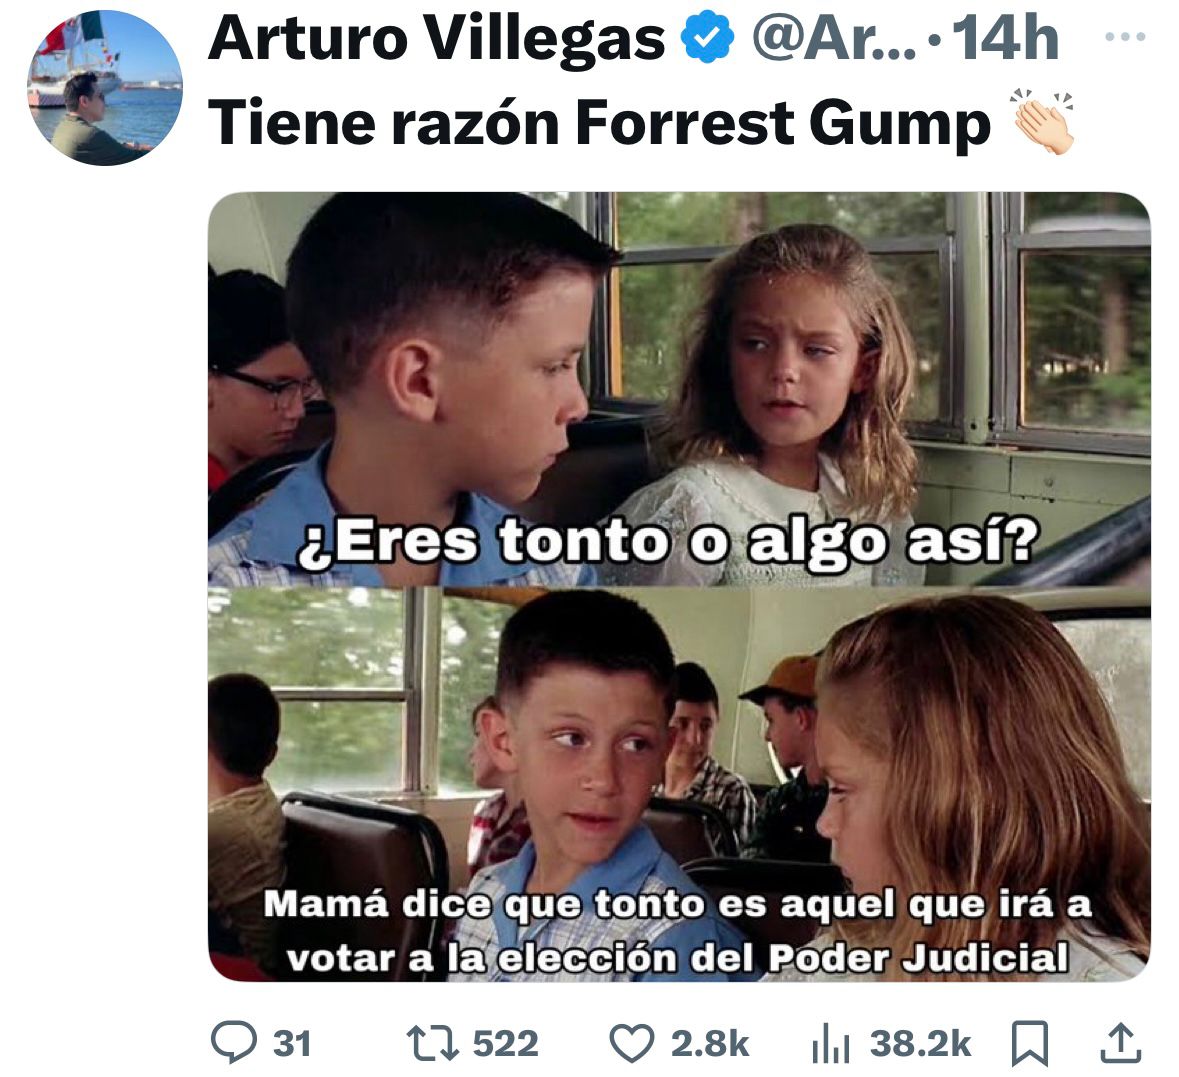This screenshot has width=1179, height=1077.
Task: Click the tweet text Tiene razón Forrest Gump
Action: coord(599,123)
